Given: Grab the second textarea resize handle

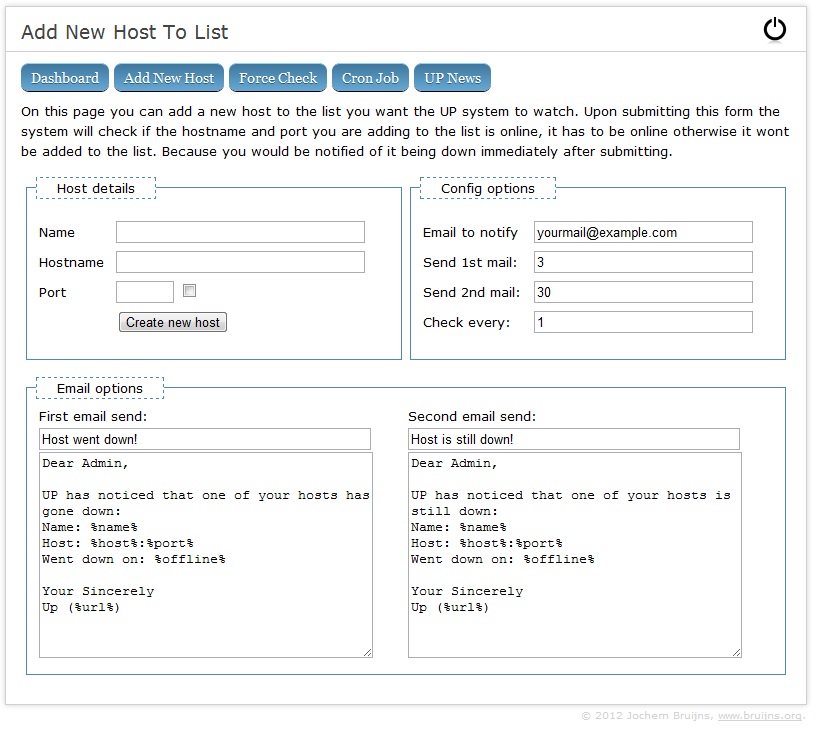Looking at the screenshot, I should (737, 653).
